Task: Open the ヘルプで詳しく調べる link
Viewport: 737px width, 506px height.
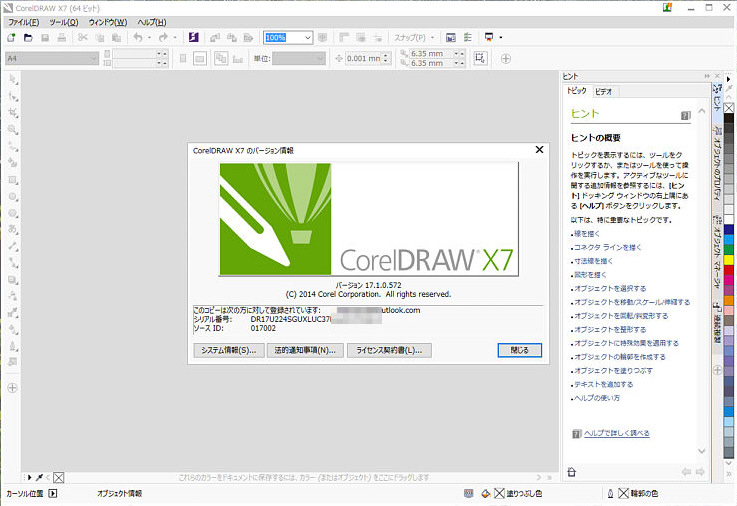Action: pos(617,434)
